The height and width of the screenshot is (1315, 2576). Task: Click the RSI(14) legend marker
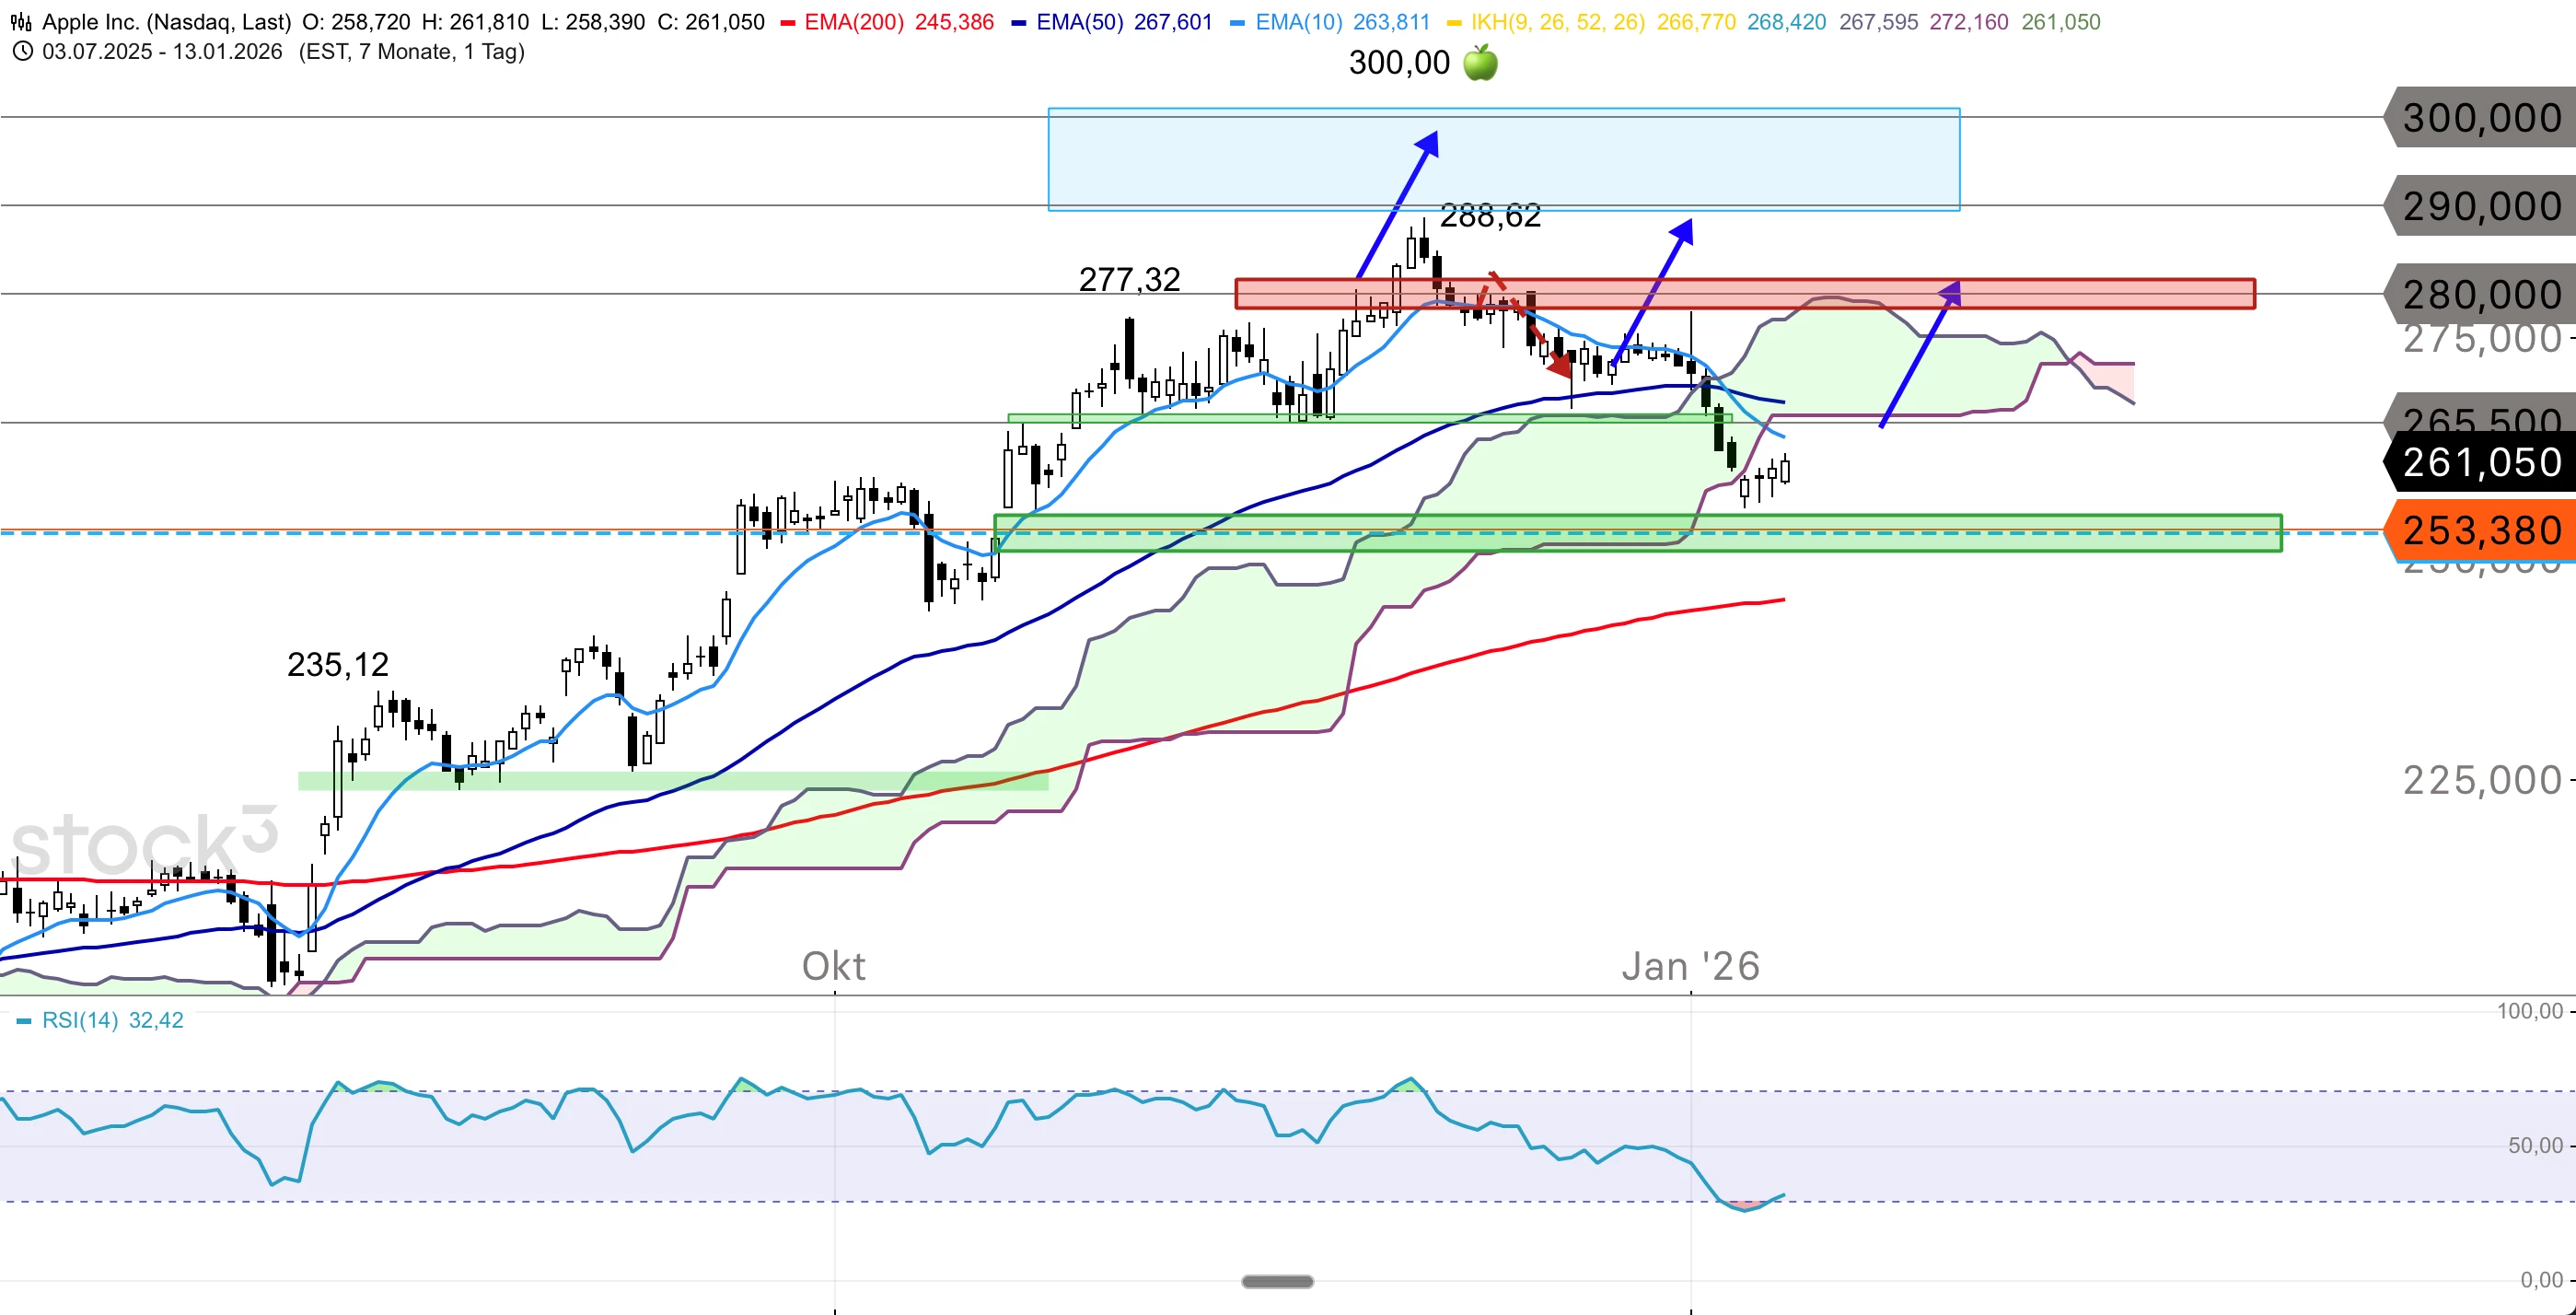pyautogui.click(x=24, y=1021)
